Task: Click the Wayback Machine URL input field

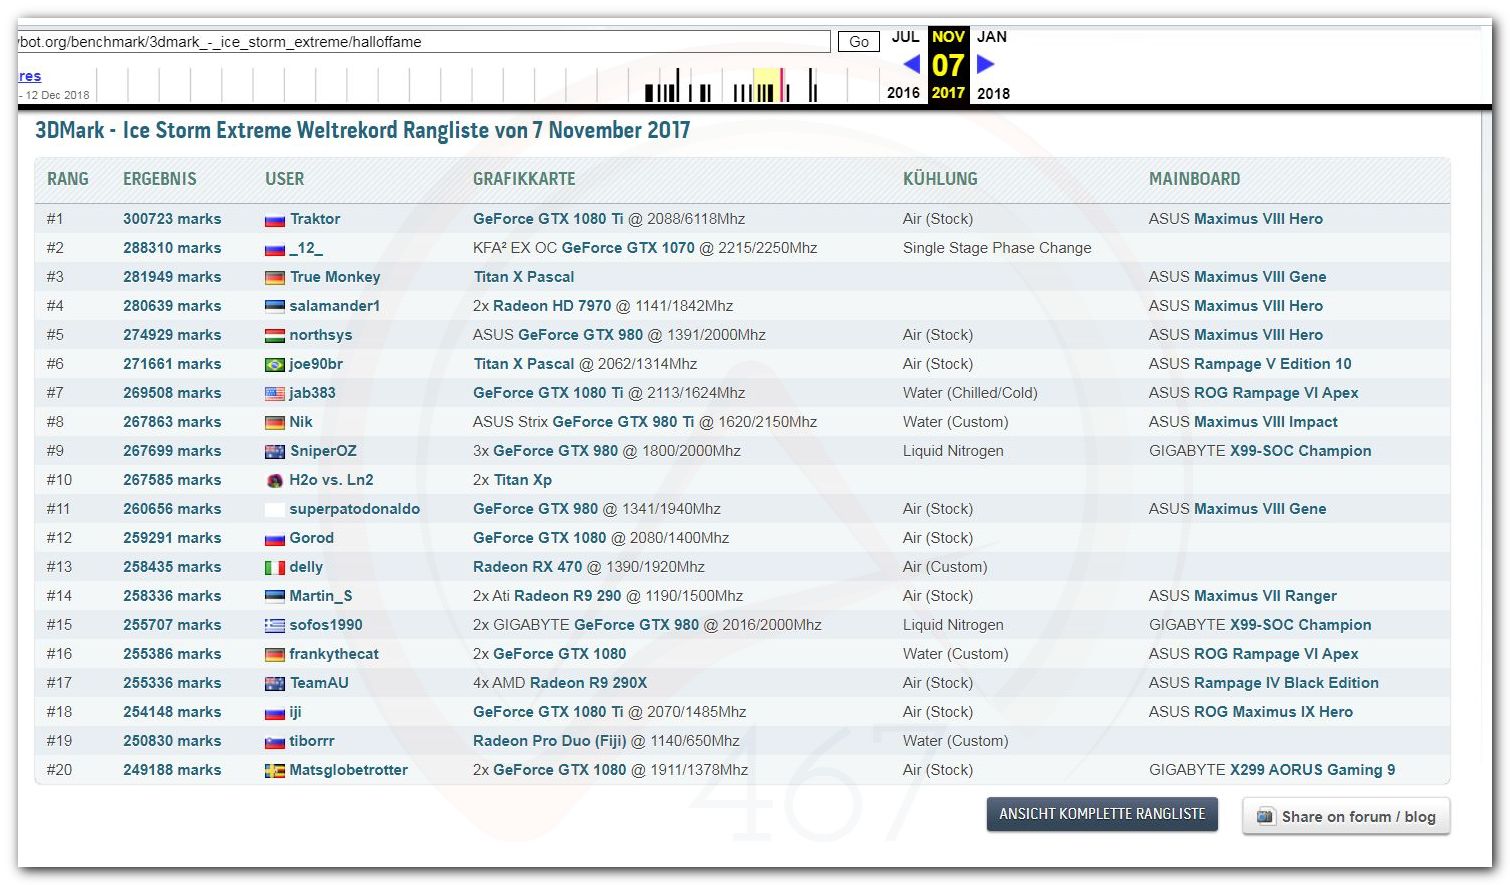Action: pos(424,42)
